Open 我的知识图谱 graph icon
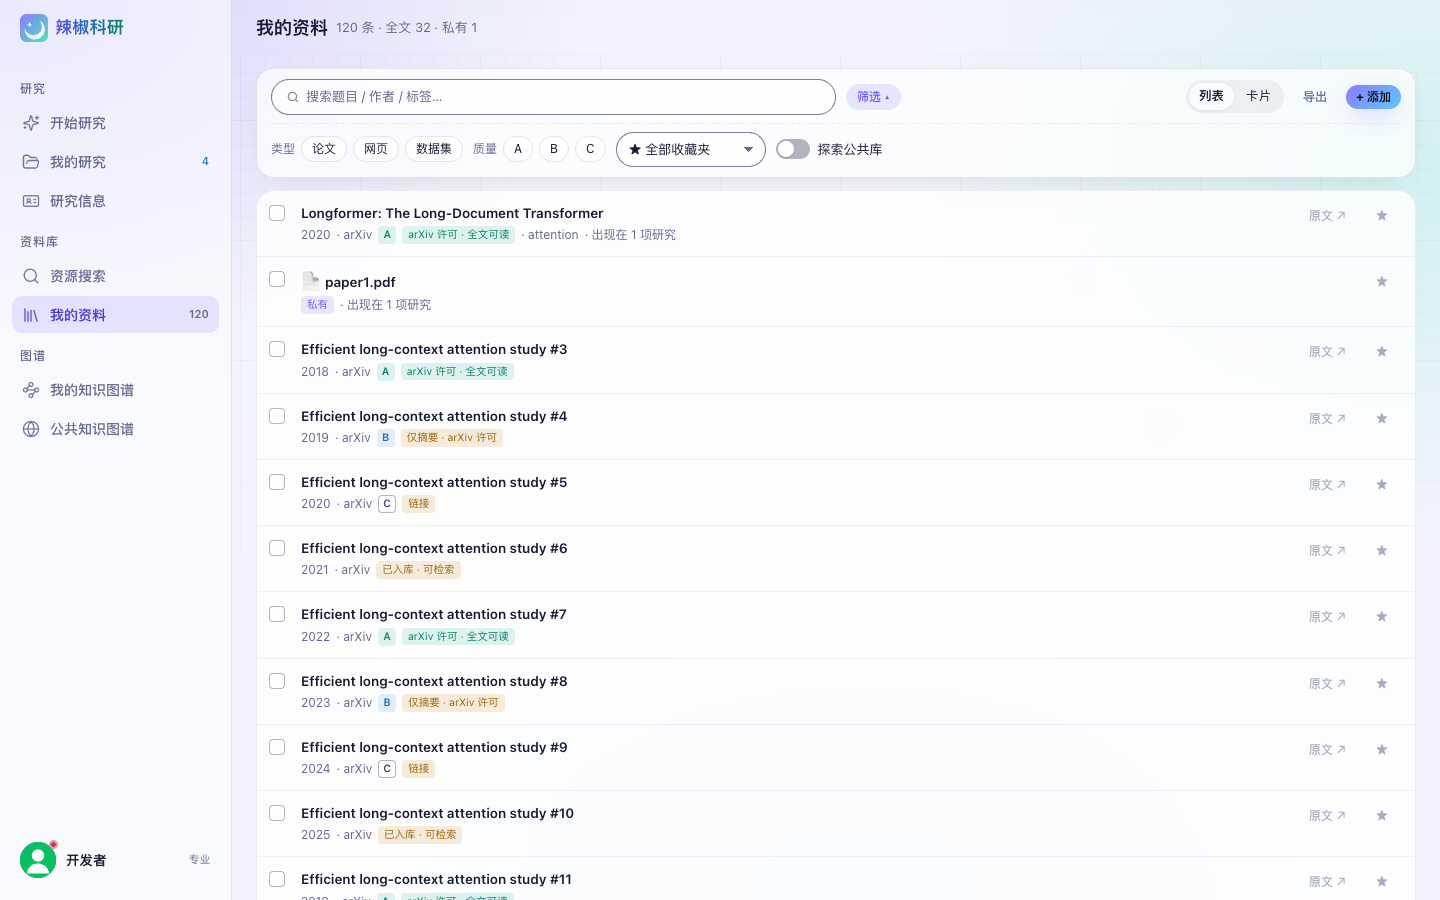Viewport: 1440px width, 900px height. click(x=31, y=390)
